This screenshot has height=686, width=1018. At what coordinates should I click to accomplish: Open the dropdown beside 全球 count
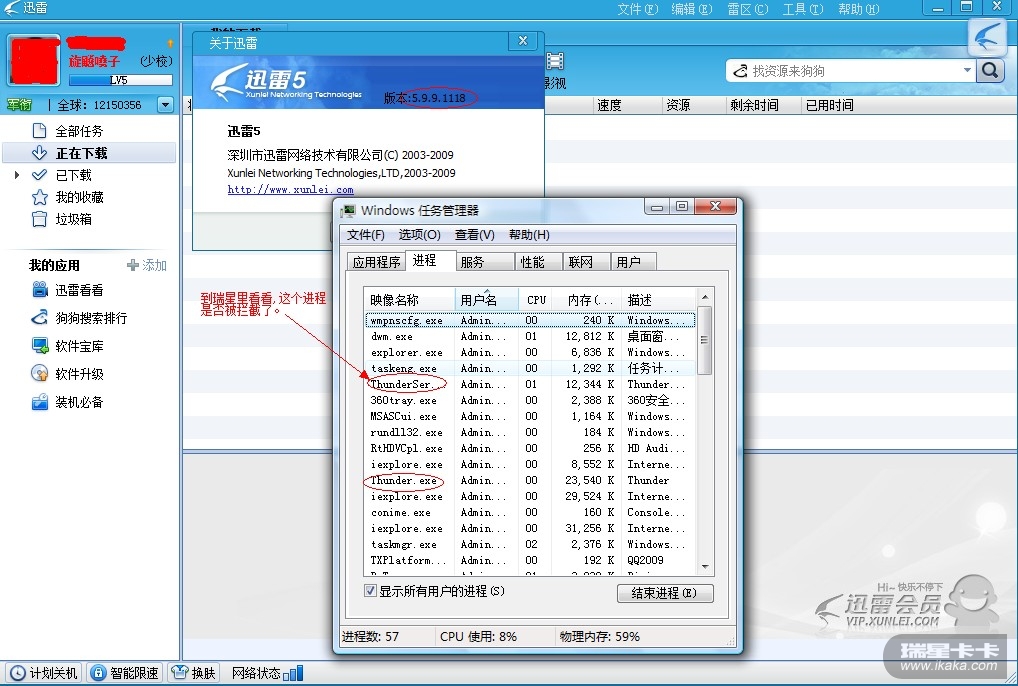tap(166, 104)
